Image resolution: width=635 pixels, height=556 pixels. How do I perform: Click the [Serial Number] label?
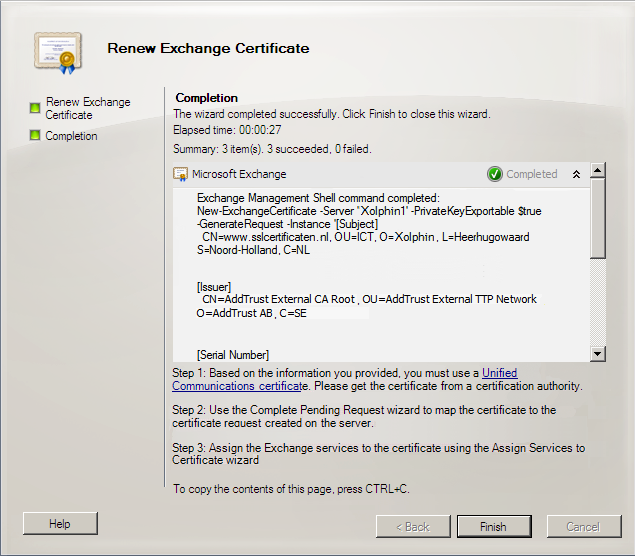click(233, 355)
